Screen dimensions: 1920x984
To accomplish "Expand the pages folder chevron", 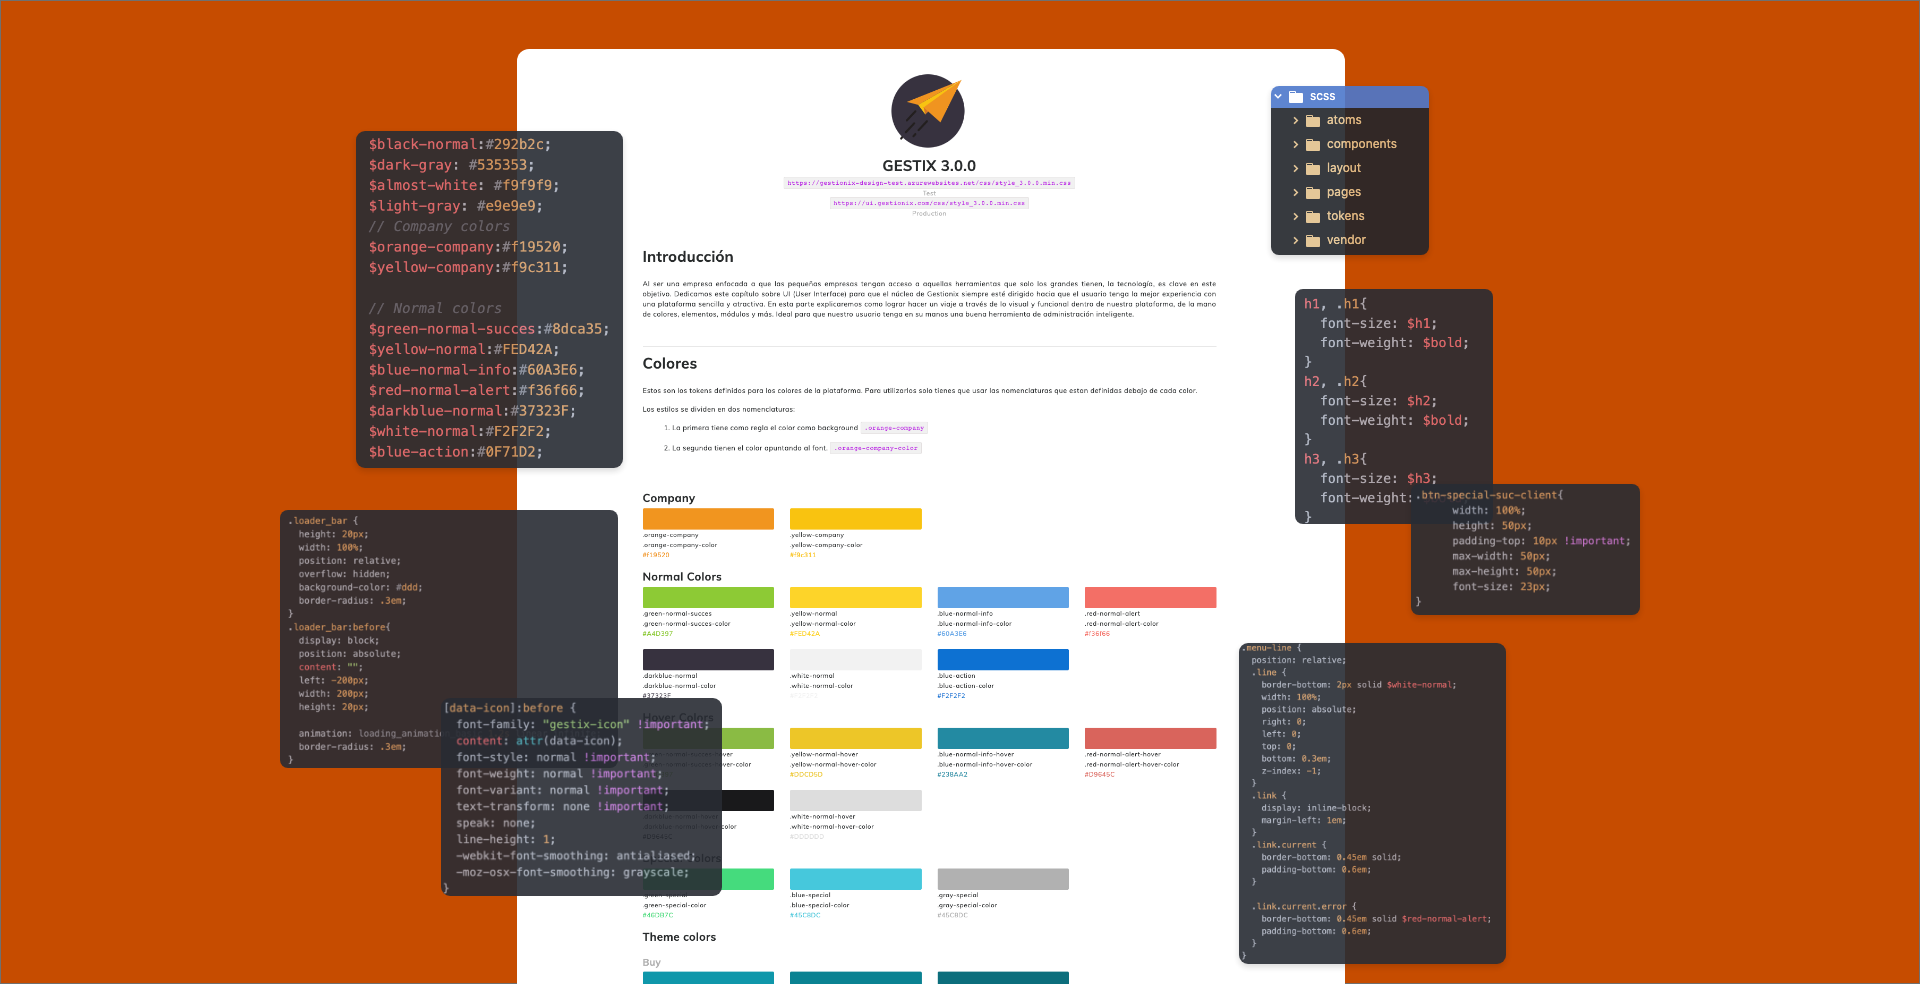I will pos(1296,193).
